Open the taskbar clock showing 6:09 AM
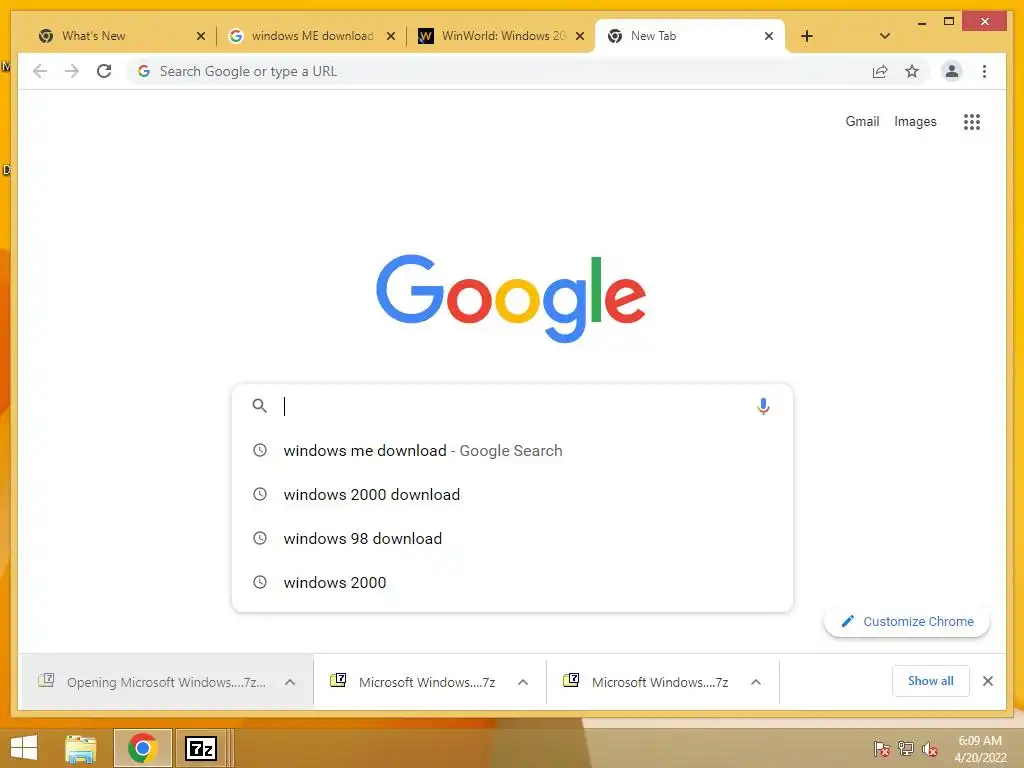This screenshot has width=1024, height=768. [x=980, y=749]
